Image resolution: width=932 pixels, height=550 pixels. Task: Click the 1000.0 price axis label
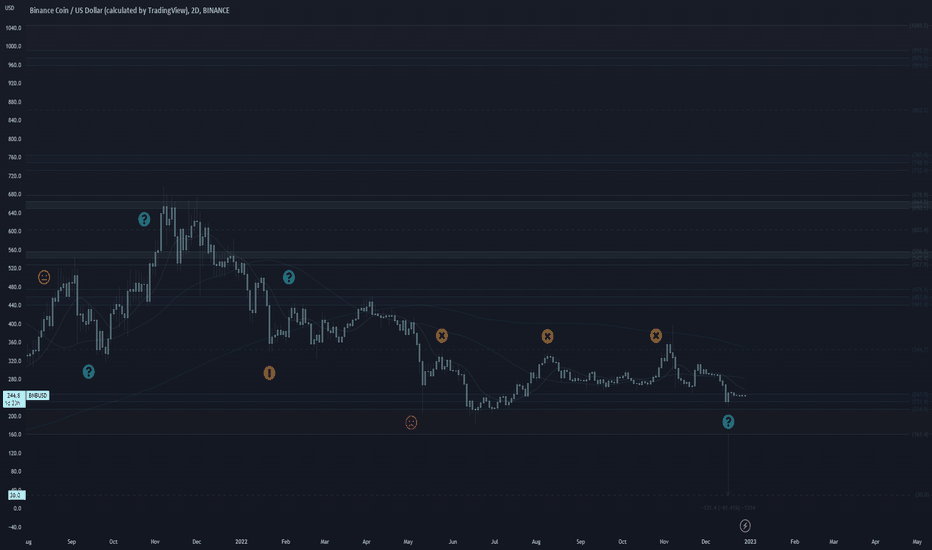(14, 46)
